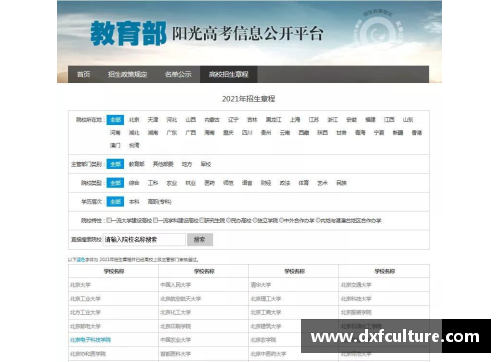Open 北京大学 in the school table

[x=80, y=285]
